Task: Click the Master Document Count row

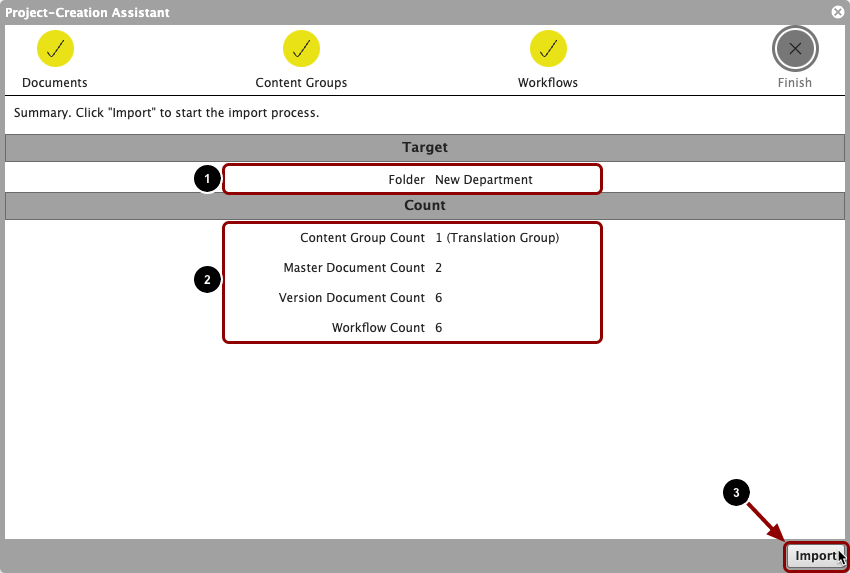Action: point(413,268)
